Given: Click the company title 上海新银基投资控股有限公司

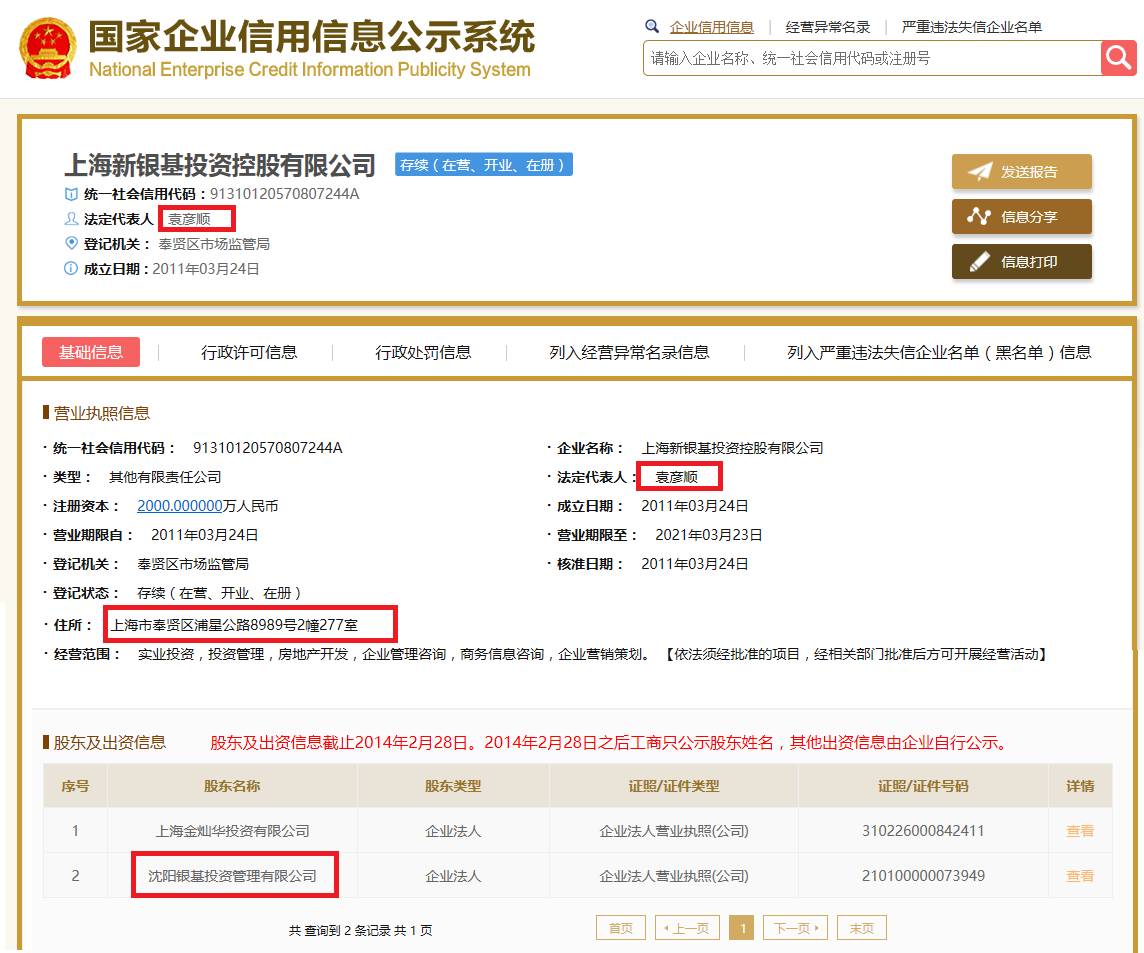Looking at the screenshot, I should point(220,165).
